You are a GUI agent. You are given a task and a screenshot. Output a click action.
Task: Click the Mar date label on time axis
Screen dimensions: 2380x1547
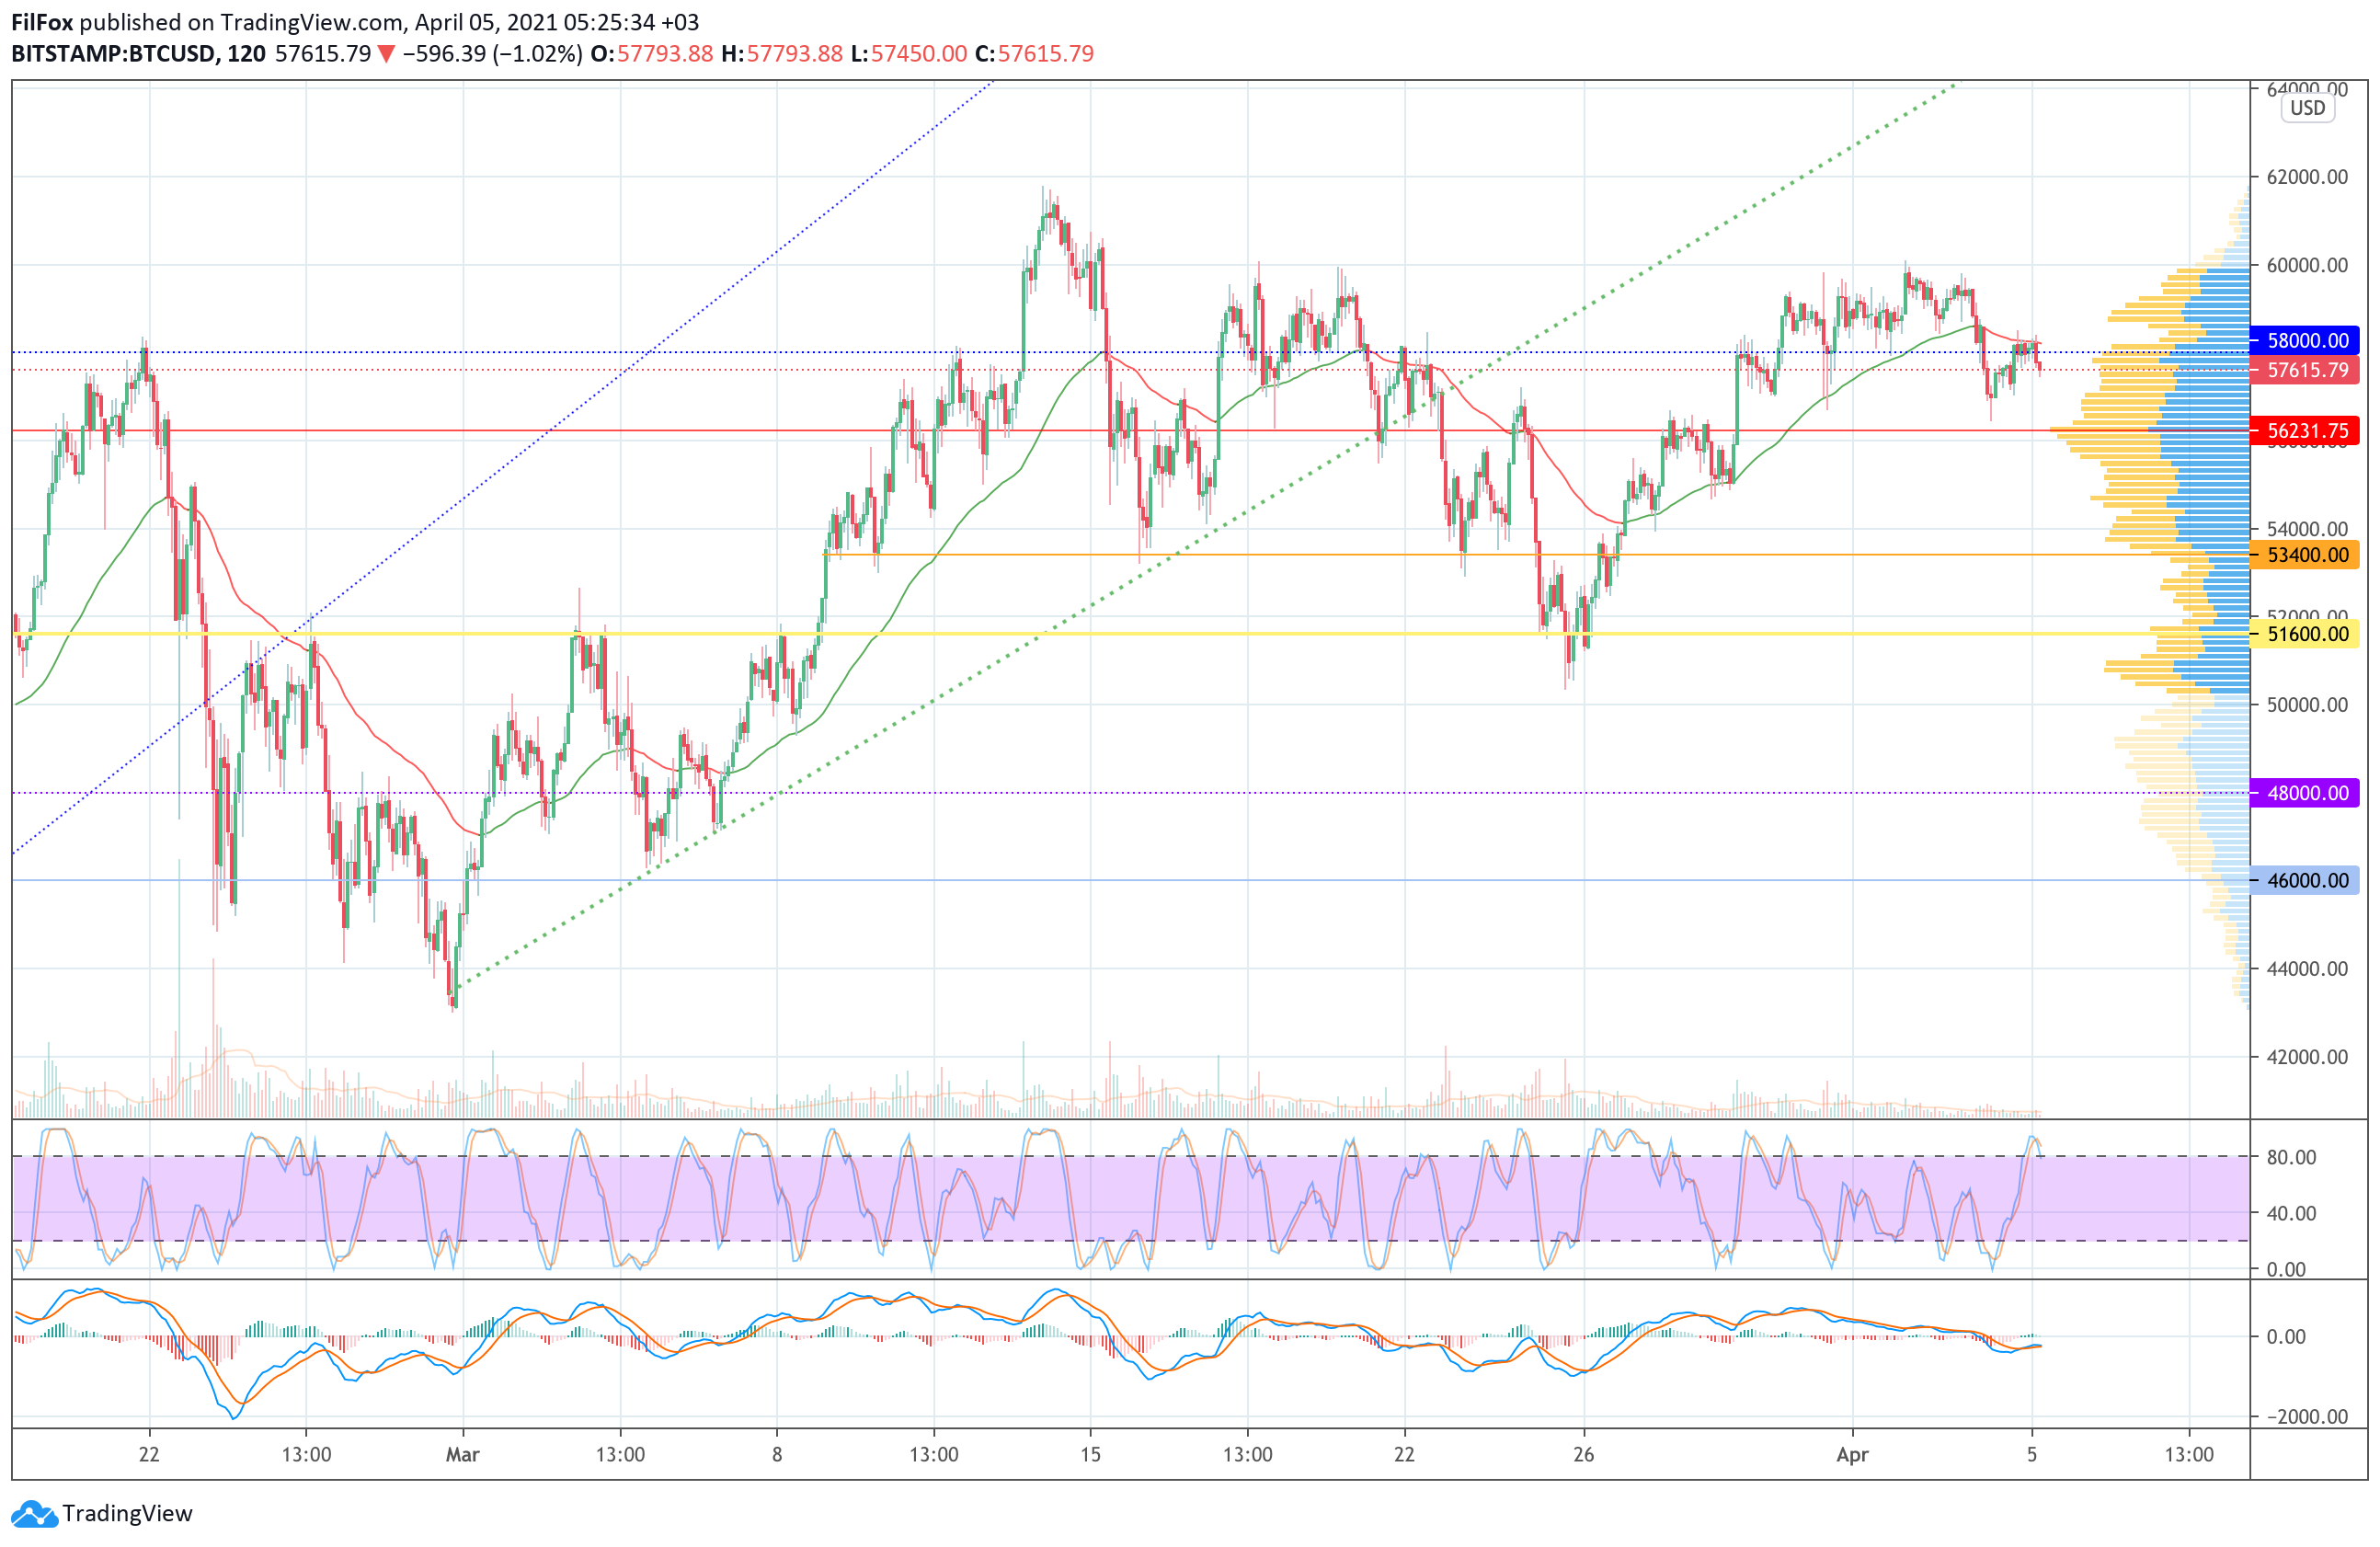pyautogui.click(x=462, y=1454)
